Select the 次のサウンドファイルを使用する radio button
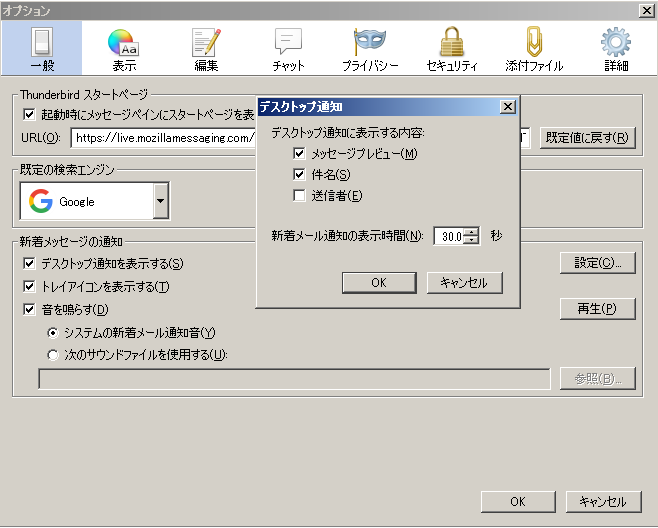 click(x=53, y=354)
